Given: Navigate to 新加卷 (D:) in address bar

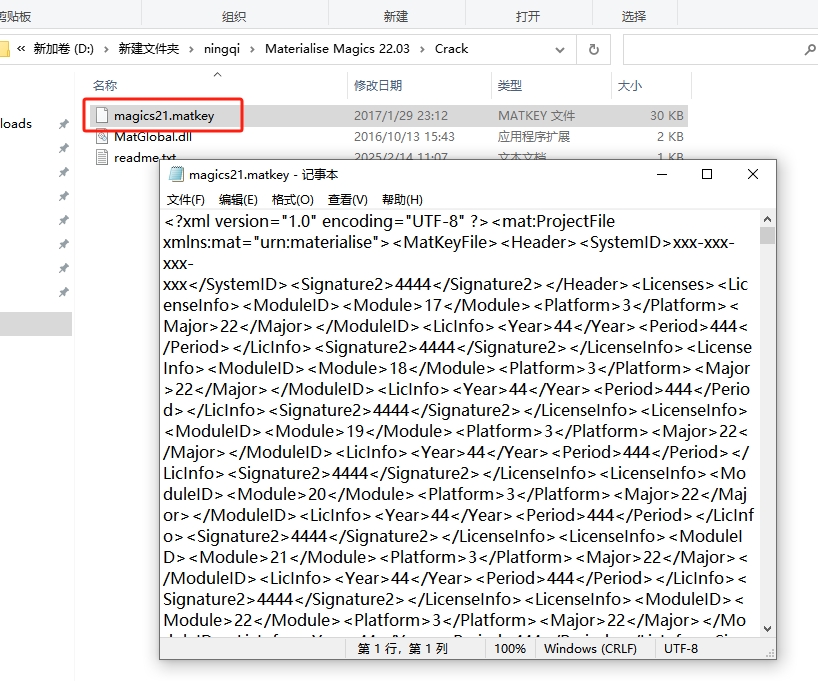Looking at the screenshot, I should 64,49.
